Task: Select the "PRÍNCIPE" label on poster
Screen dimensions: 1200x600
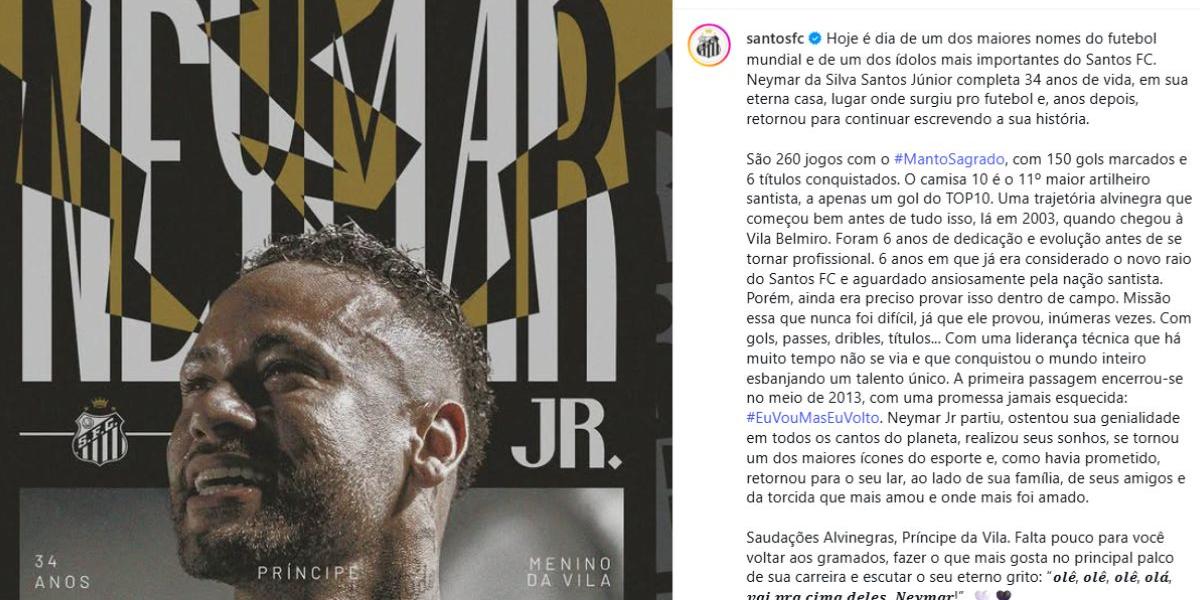Action: click(x=309, y=573)
